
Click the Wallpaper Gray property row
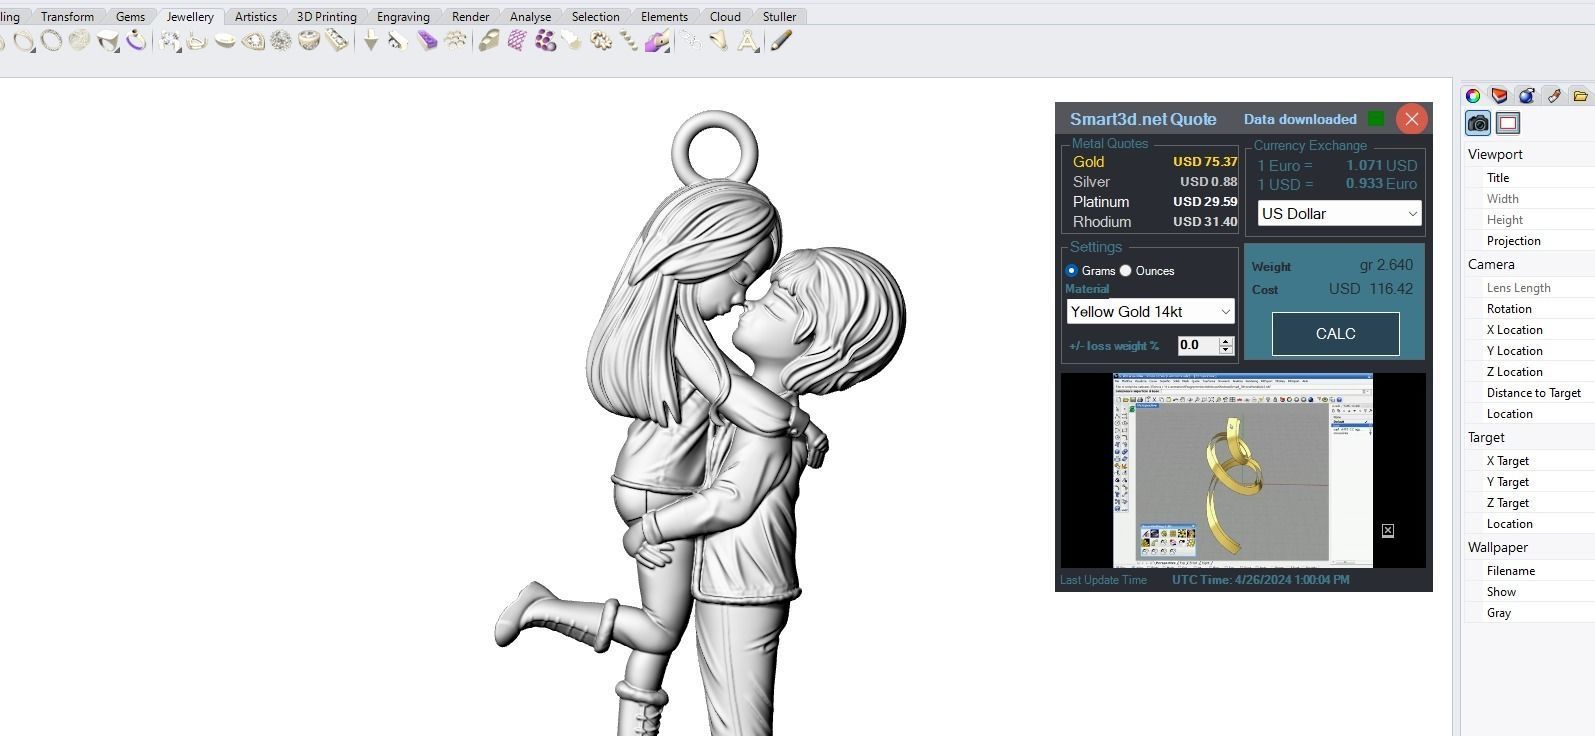pyautogui.click(x=1530, y=613)
